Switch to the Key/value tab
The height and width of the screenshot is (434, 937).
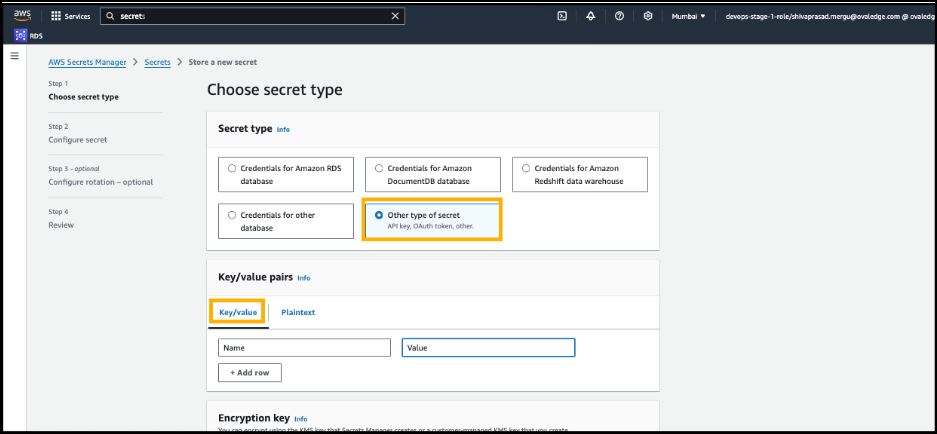point(238,313)
